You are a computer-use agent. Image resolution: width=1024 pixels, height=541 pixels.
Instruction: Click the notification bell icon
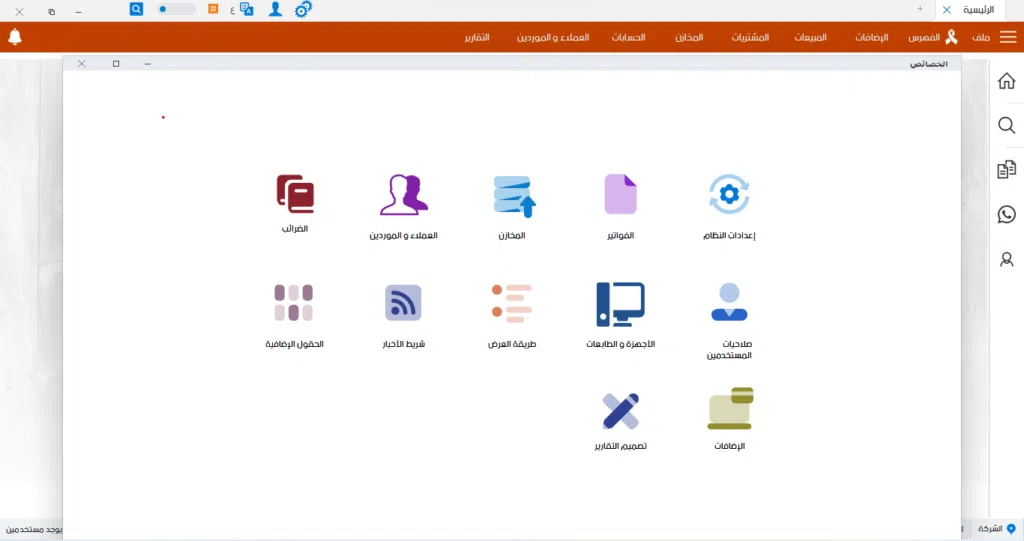[15, 37]
